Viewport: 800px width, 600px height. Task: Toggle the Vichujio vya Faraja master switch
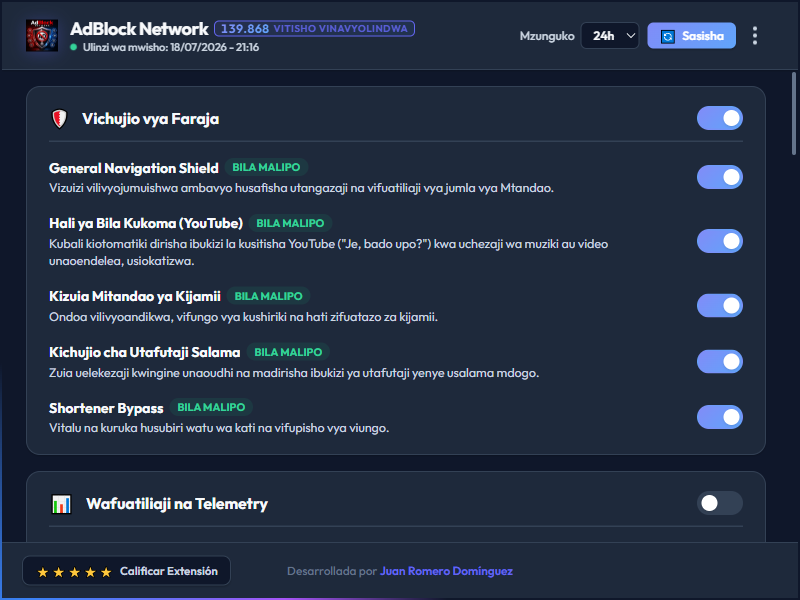pos(719,118)
